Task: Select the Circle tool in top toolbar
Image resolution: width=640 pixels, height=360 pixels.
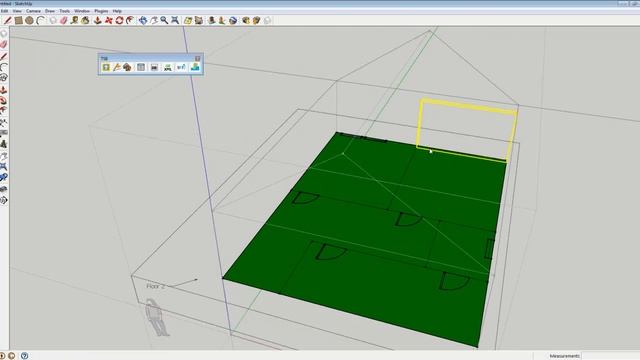Action: pos(29,20)
